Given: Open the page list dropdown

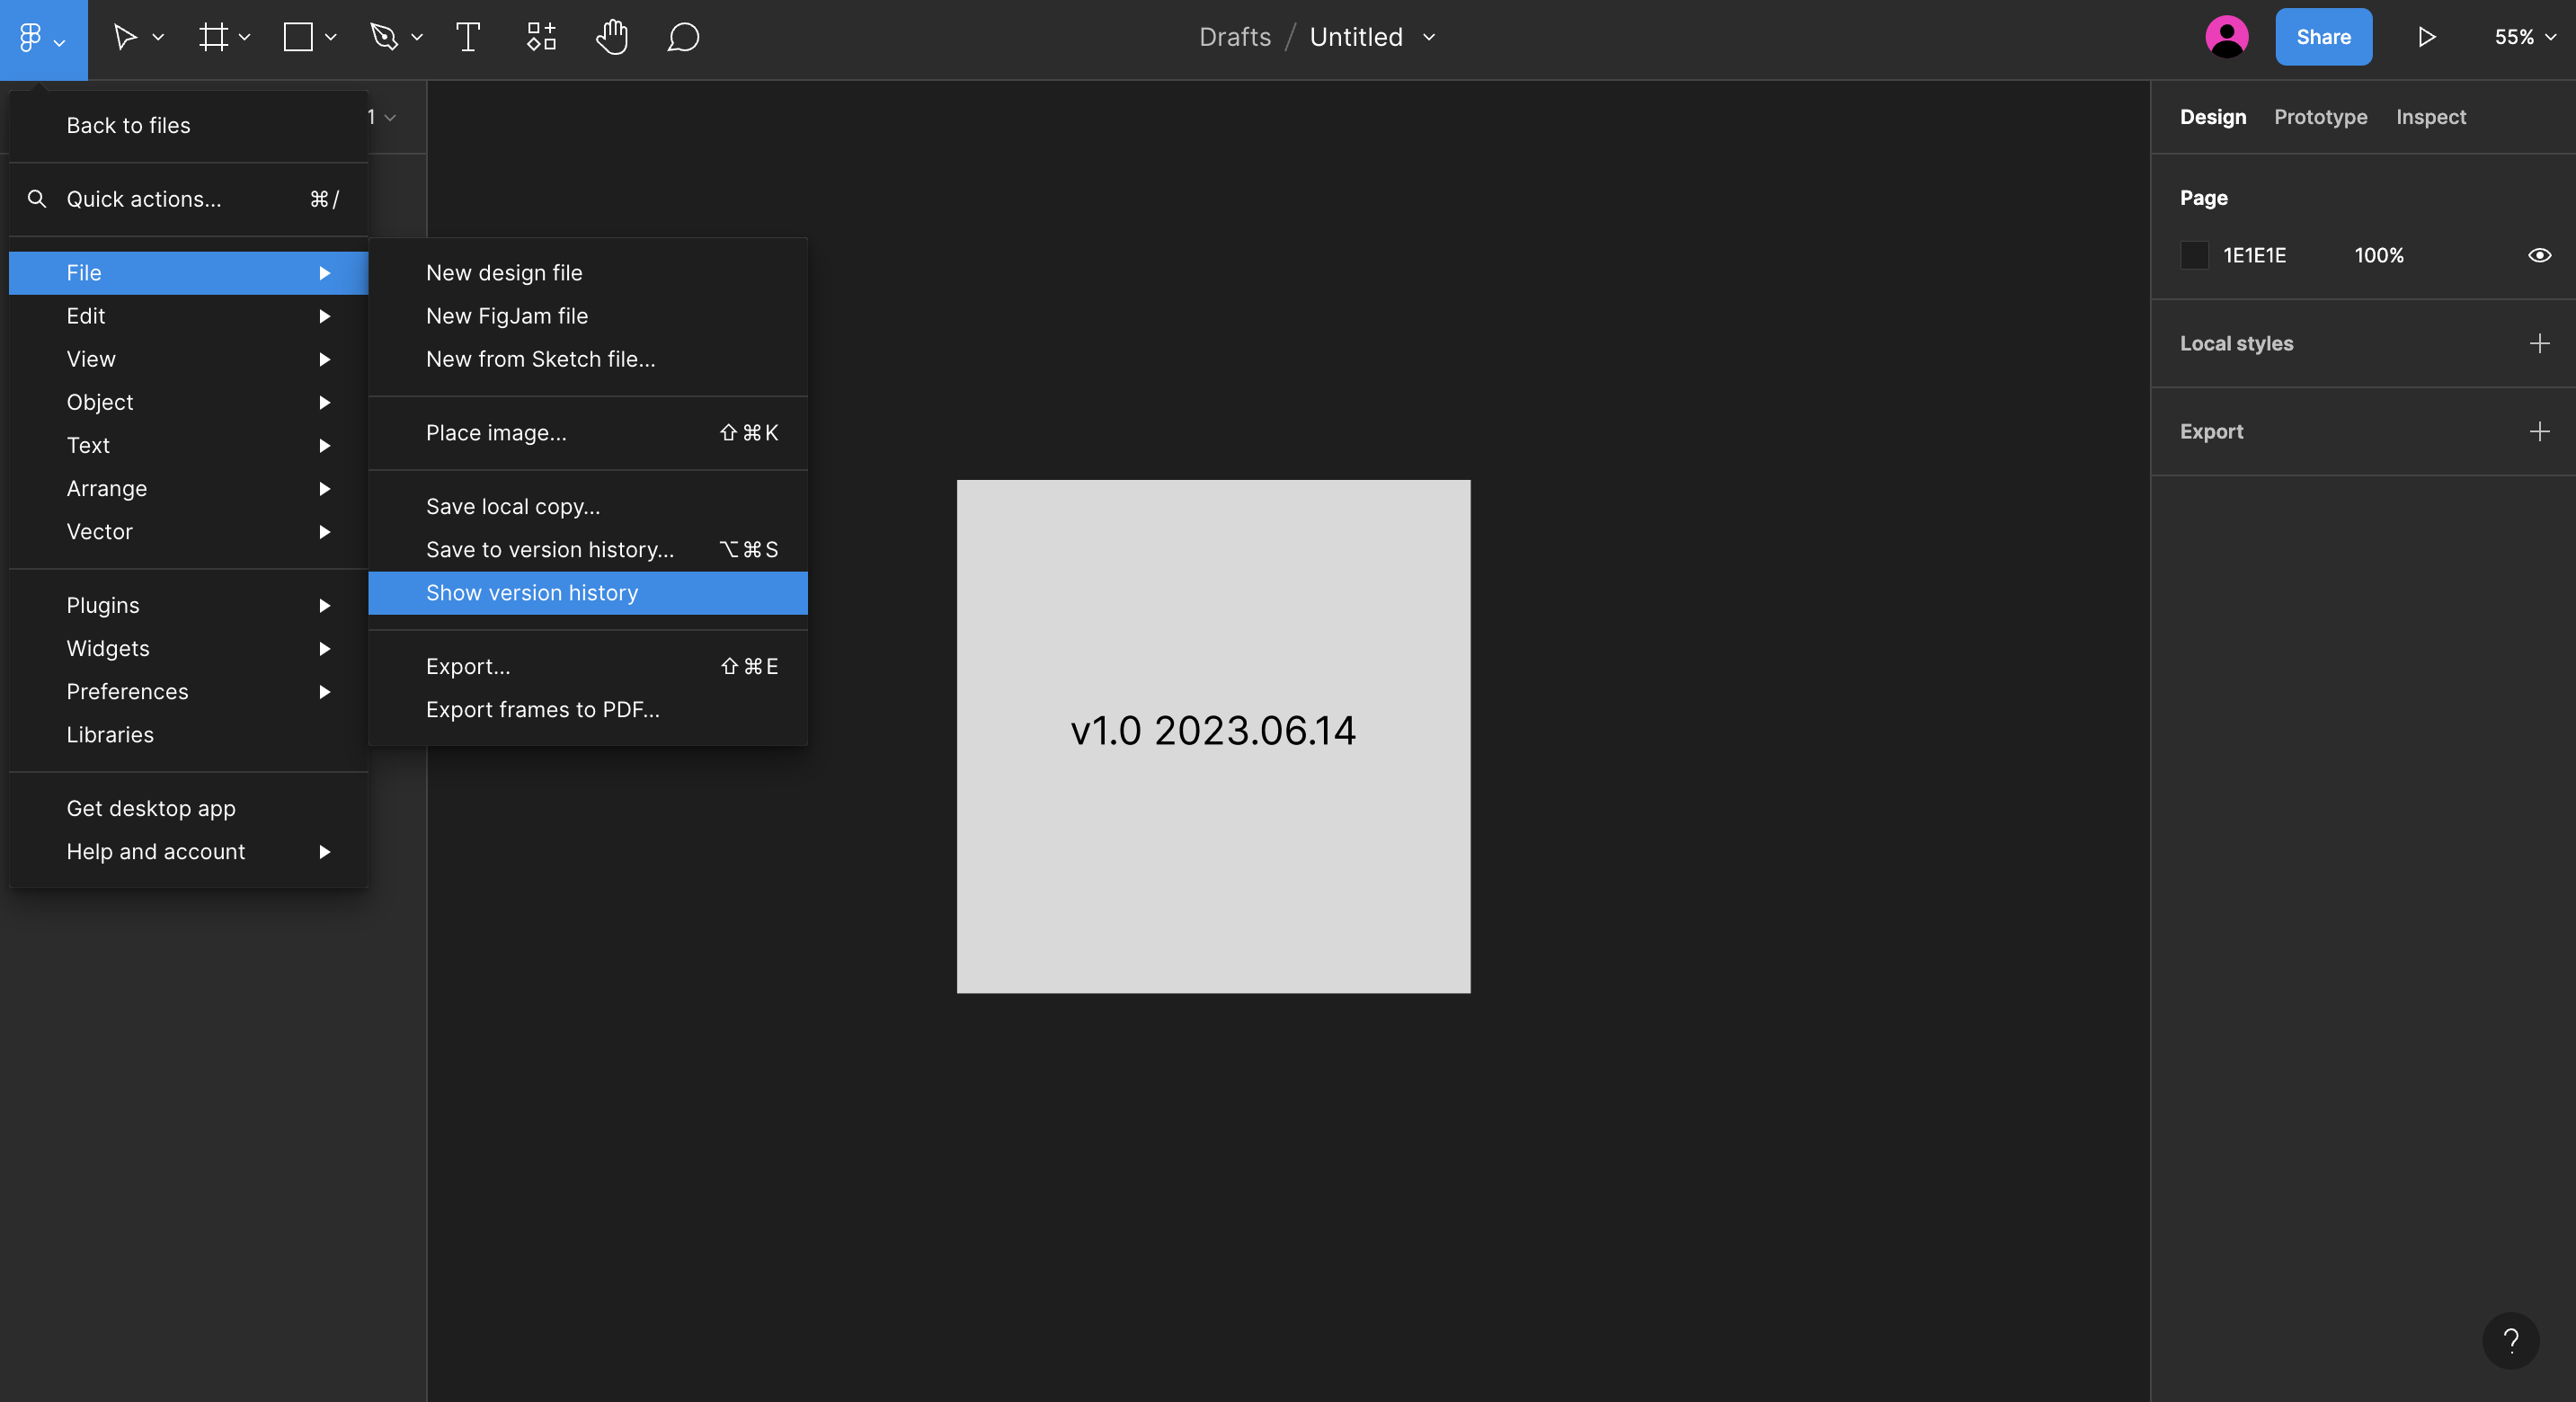Looking at the screenshot, I should 383,117.
